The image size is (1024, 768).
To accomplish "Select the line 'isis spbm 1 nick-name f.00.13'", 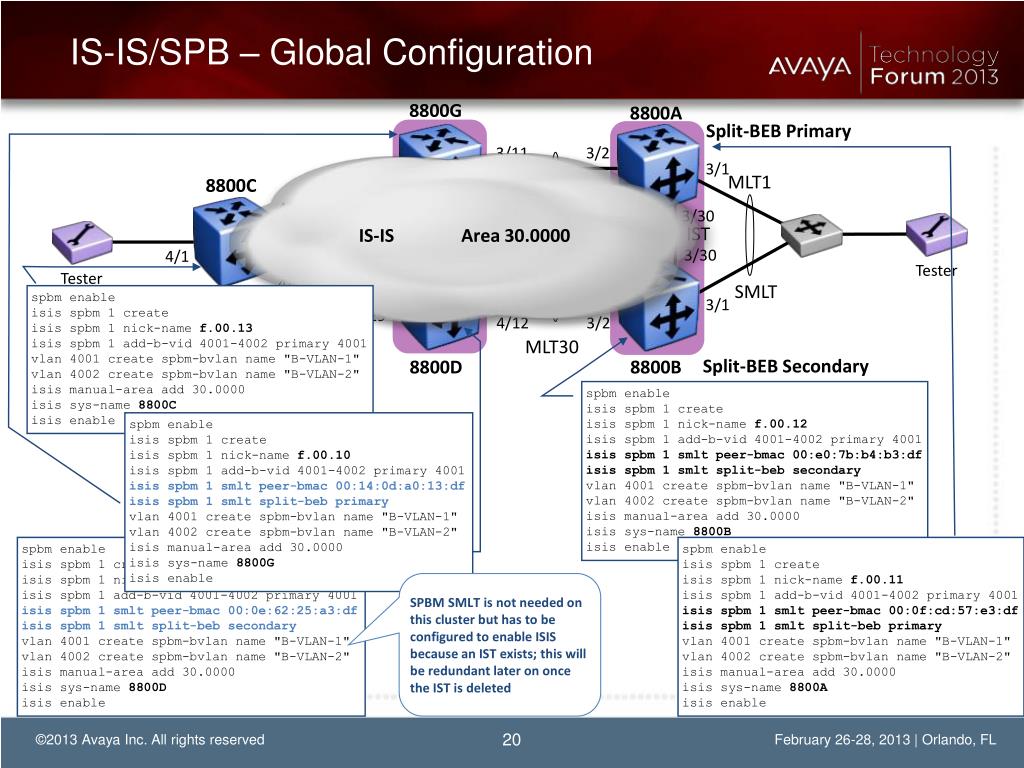I will (142, 328).
